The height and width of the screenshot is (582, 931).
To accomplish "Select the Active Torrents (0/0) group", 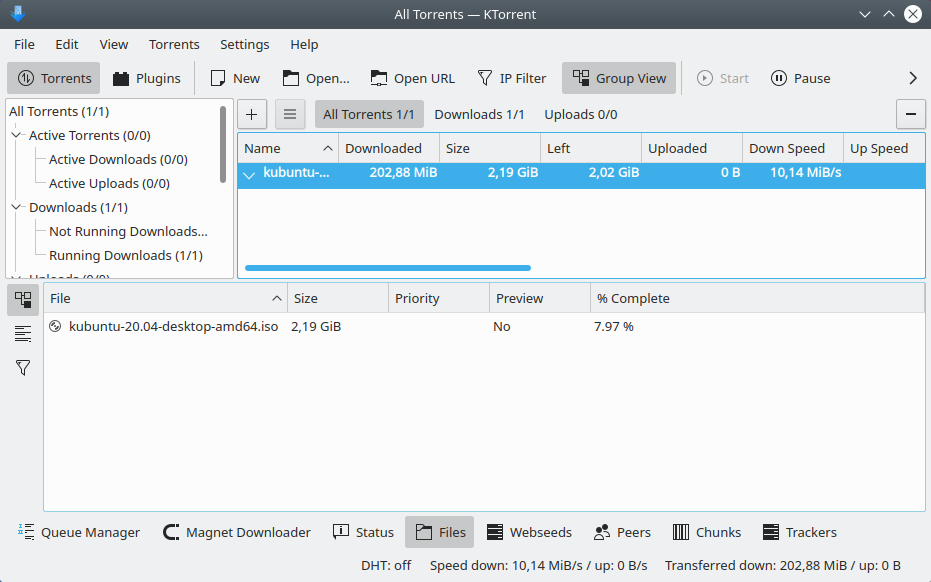I will click(90, 135).
